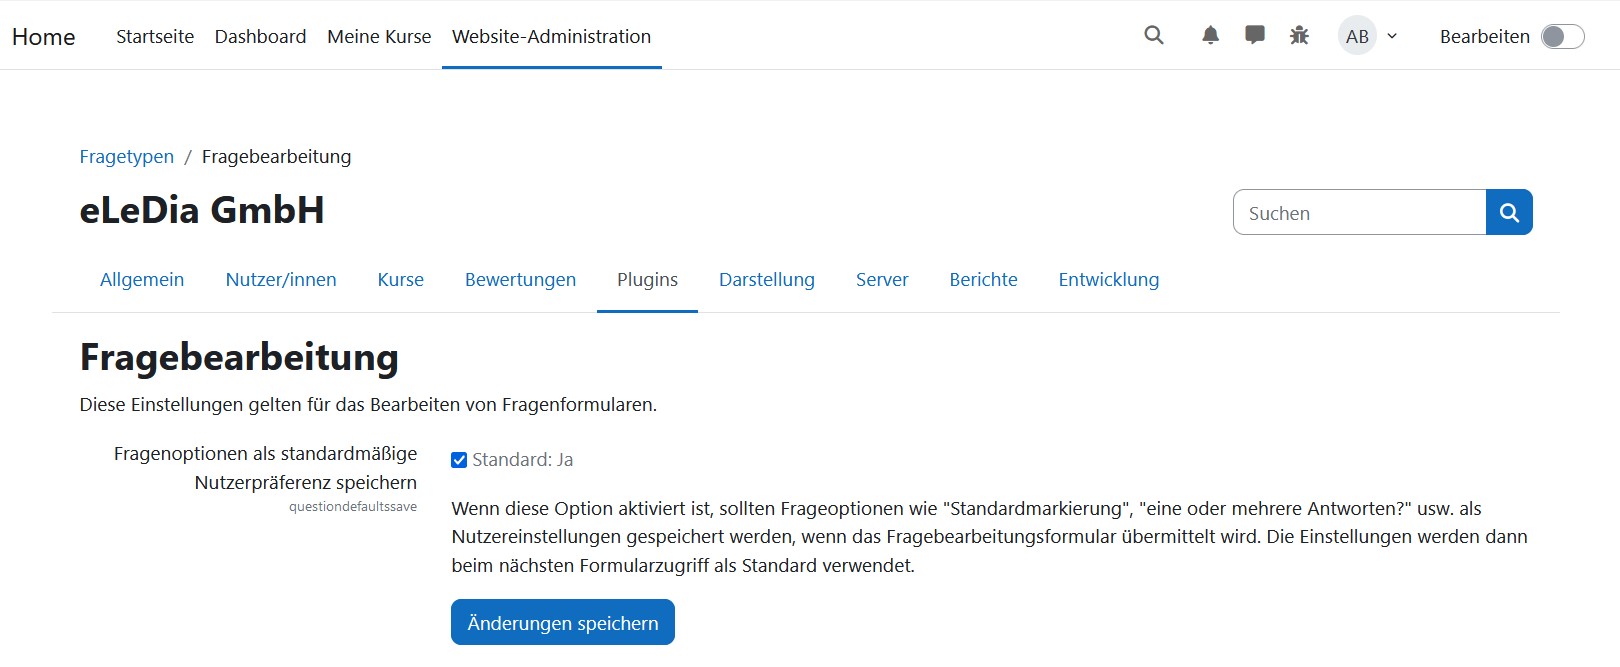This screenshot has width=1620, height=667.
Task: Follow the Fragetypen breadcrumb link
Action: (x=127, y=157)
